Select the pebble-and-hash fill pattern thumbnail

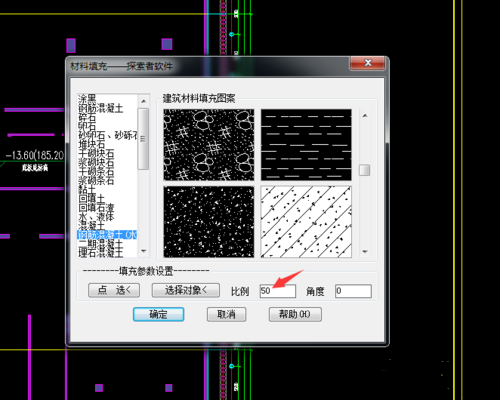(x=209, y=145)
